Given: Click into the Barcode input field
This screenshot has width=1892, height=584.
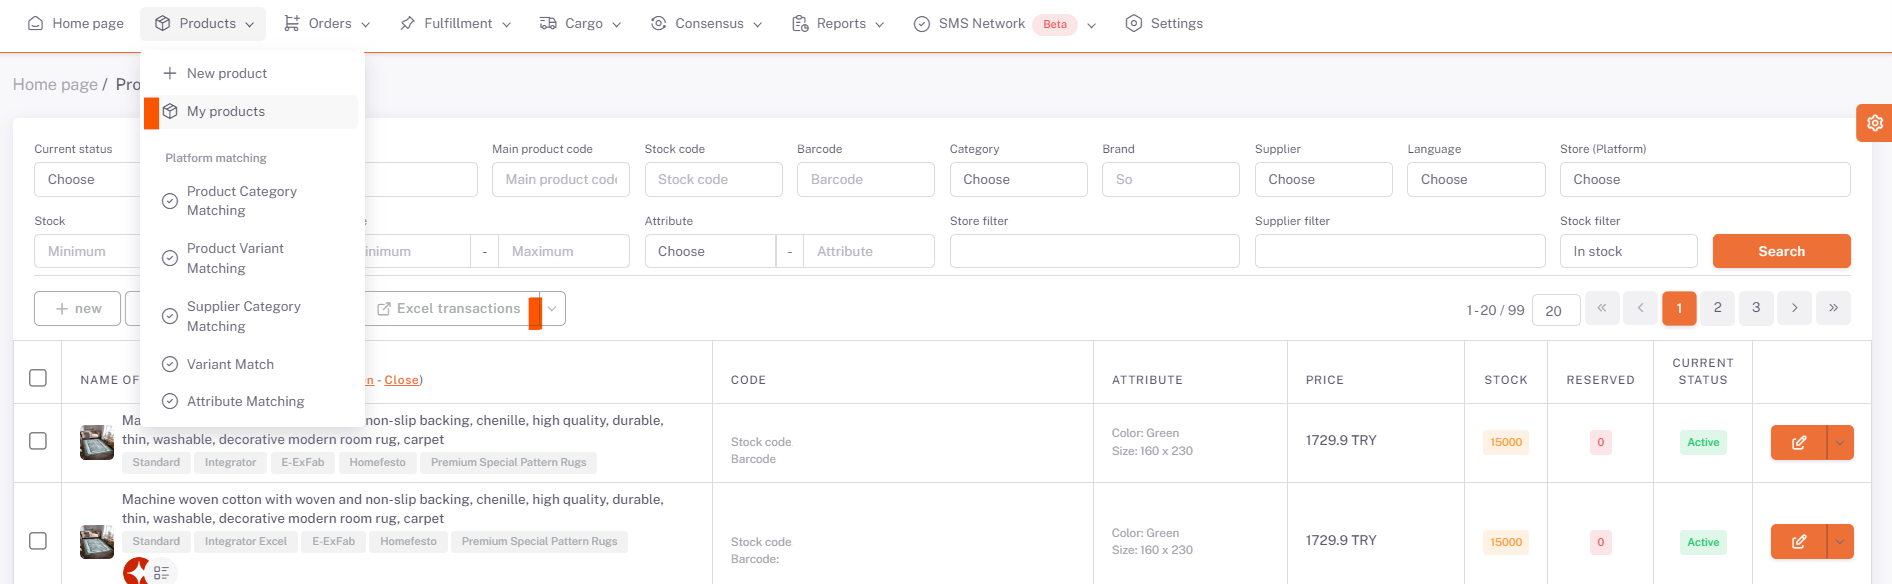Looking at the screenshot, I should [x=864, y=180].
